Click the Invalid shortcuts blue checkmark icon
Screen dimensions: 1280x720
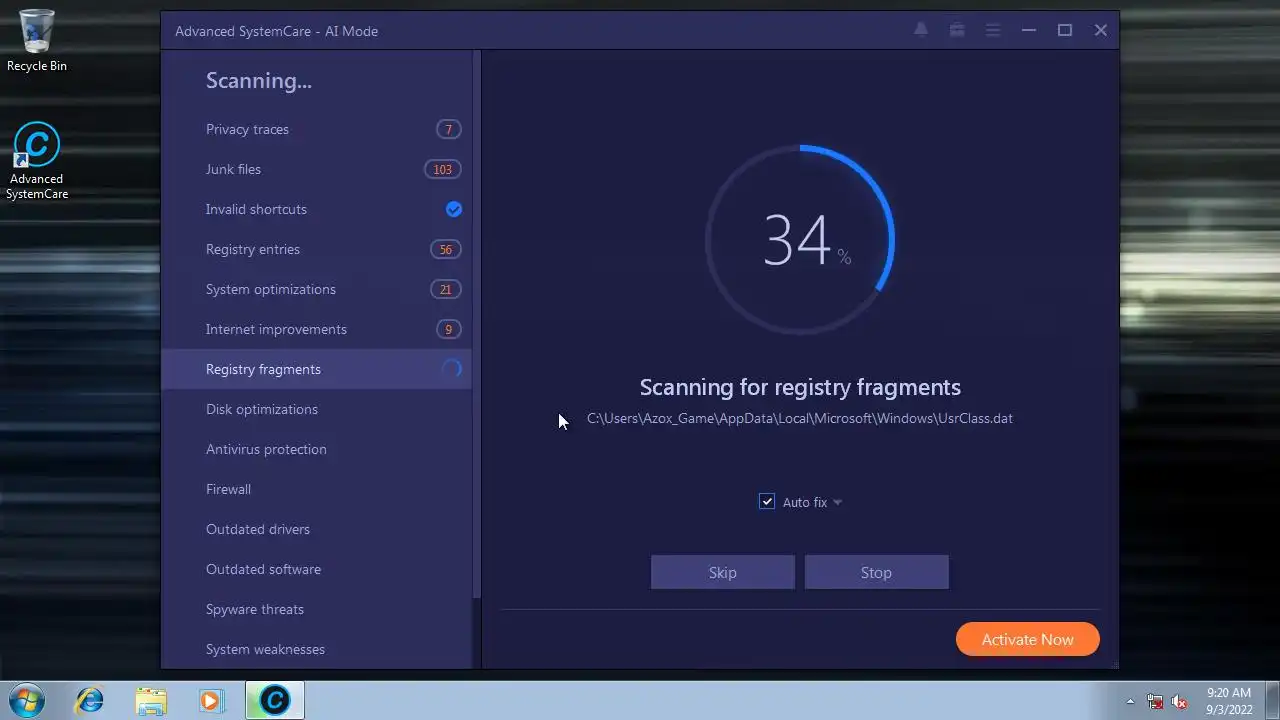[454, 209]
